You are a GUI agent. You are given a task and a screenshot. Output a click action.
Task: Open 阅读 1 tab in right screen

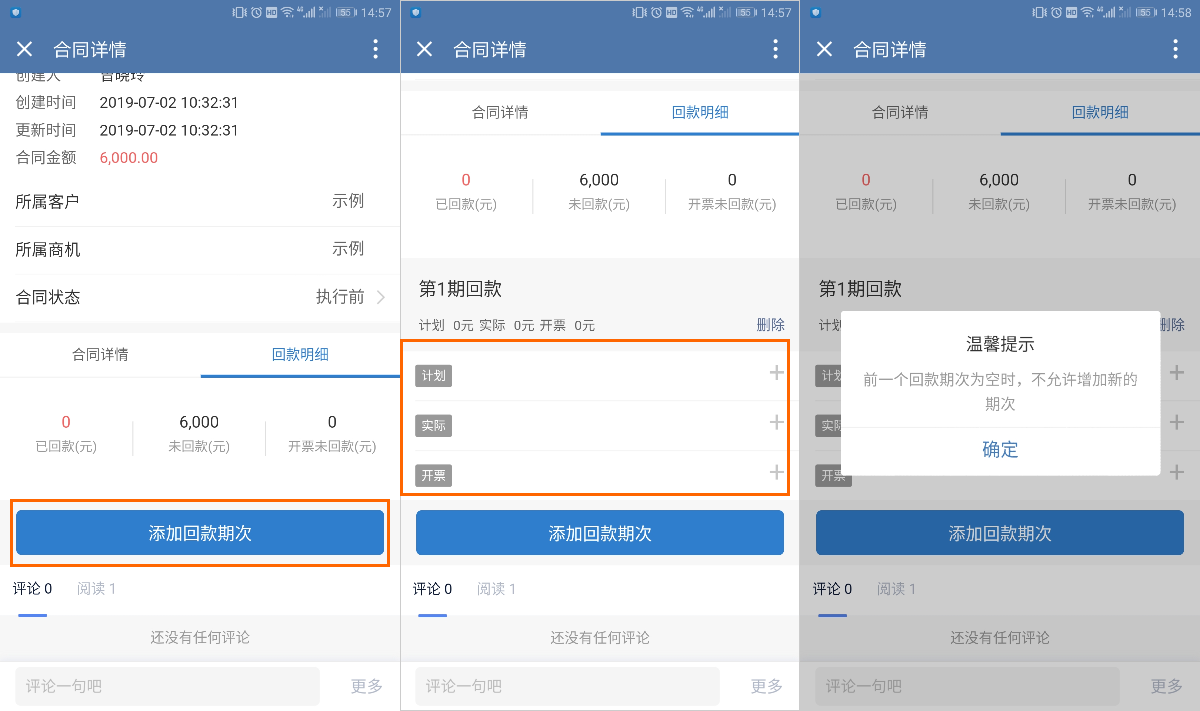point(897,589)
